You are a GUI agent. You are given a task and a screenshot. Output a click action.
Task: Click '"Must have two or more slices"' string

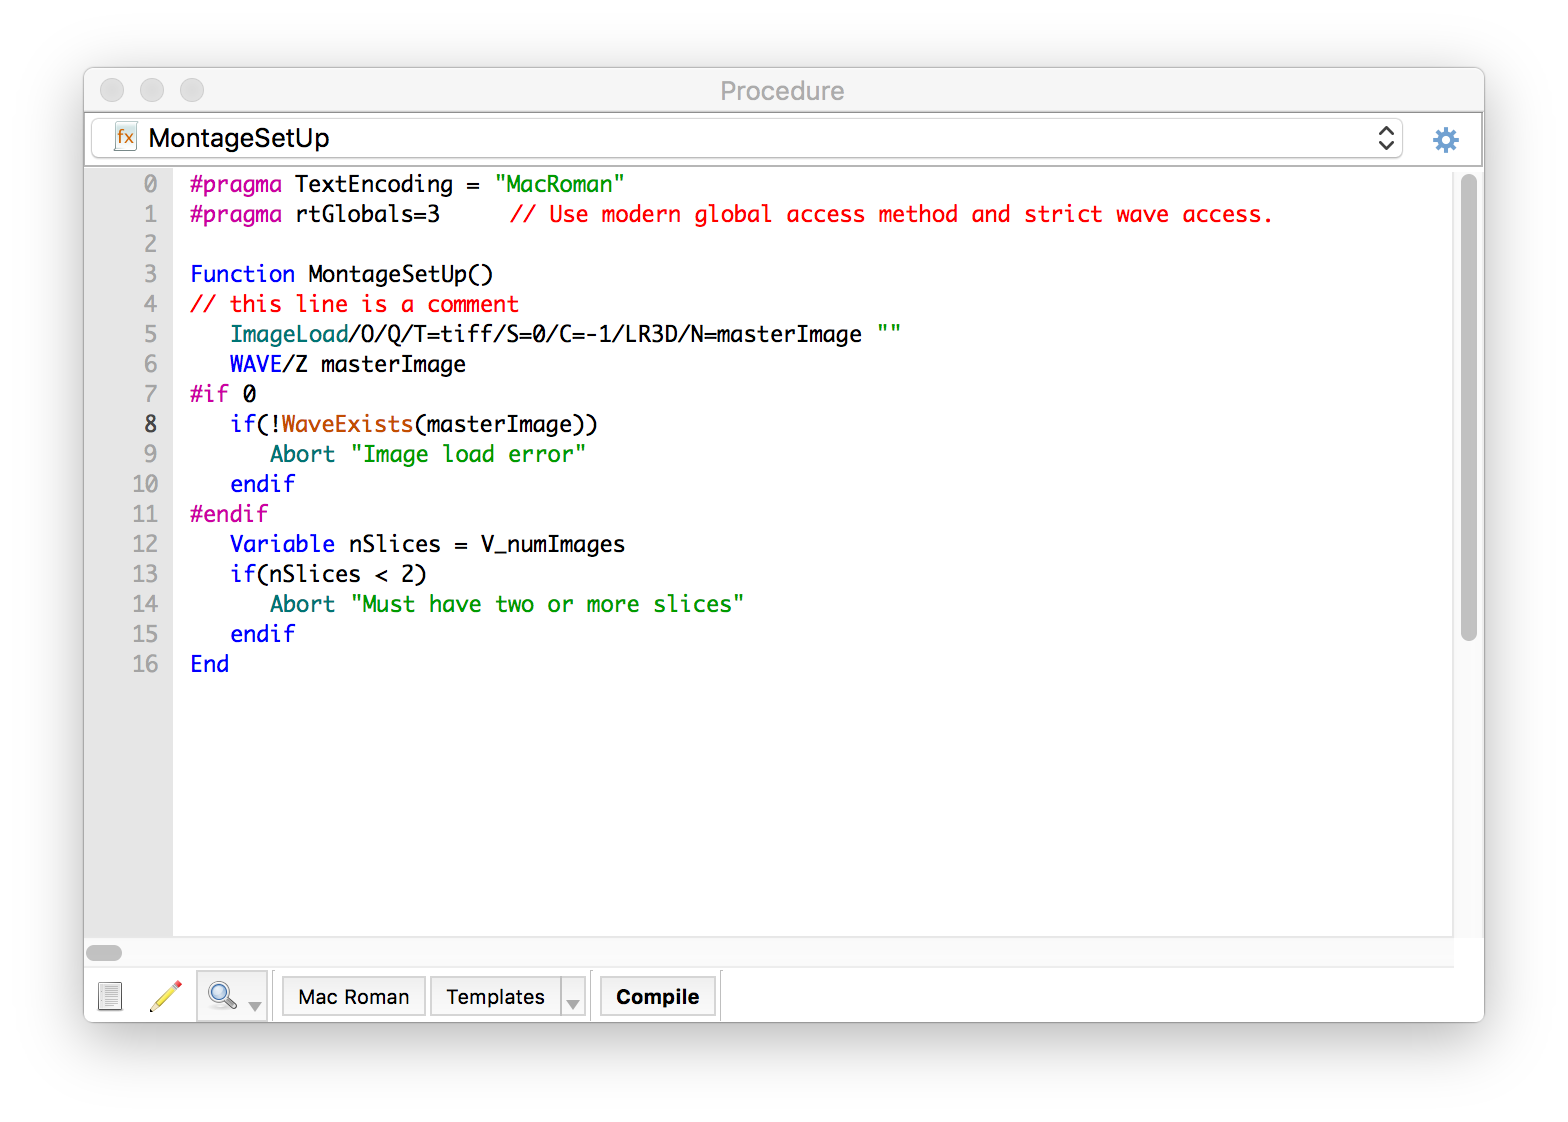pyautogui.click(x=547, y=604)
